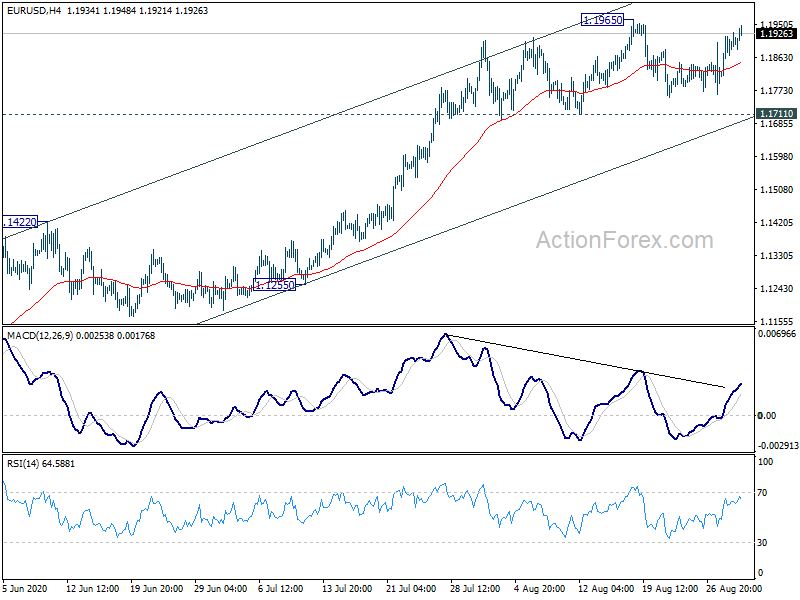800x600 pixels.
Task: Click the MACD scale value 0.006966
Action: pyautogui.click(x=777, y=334)
